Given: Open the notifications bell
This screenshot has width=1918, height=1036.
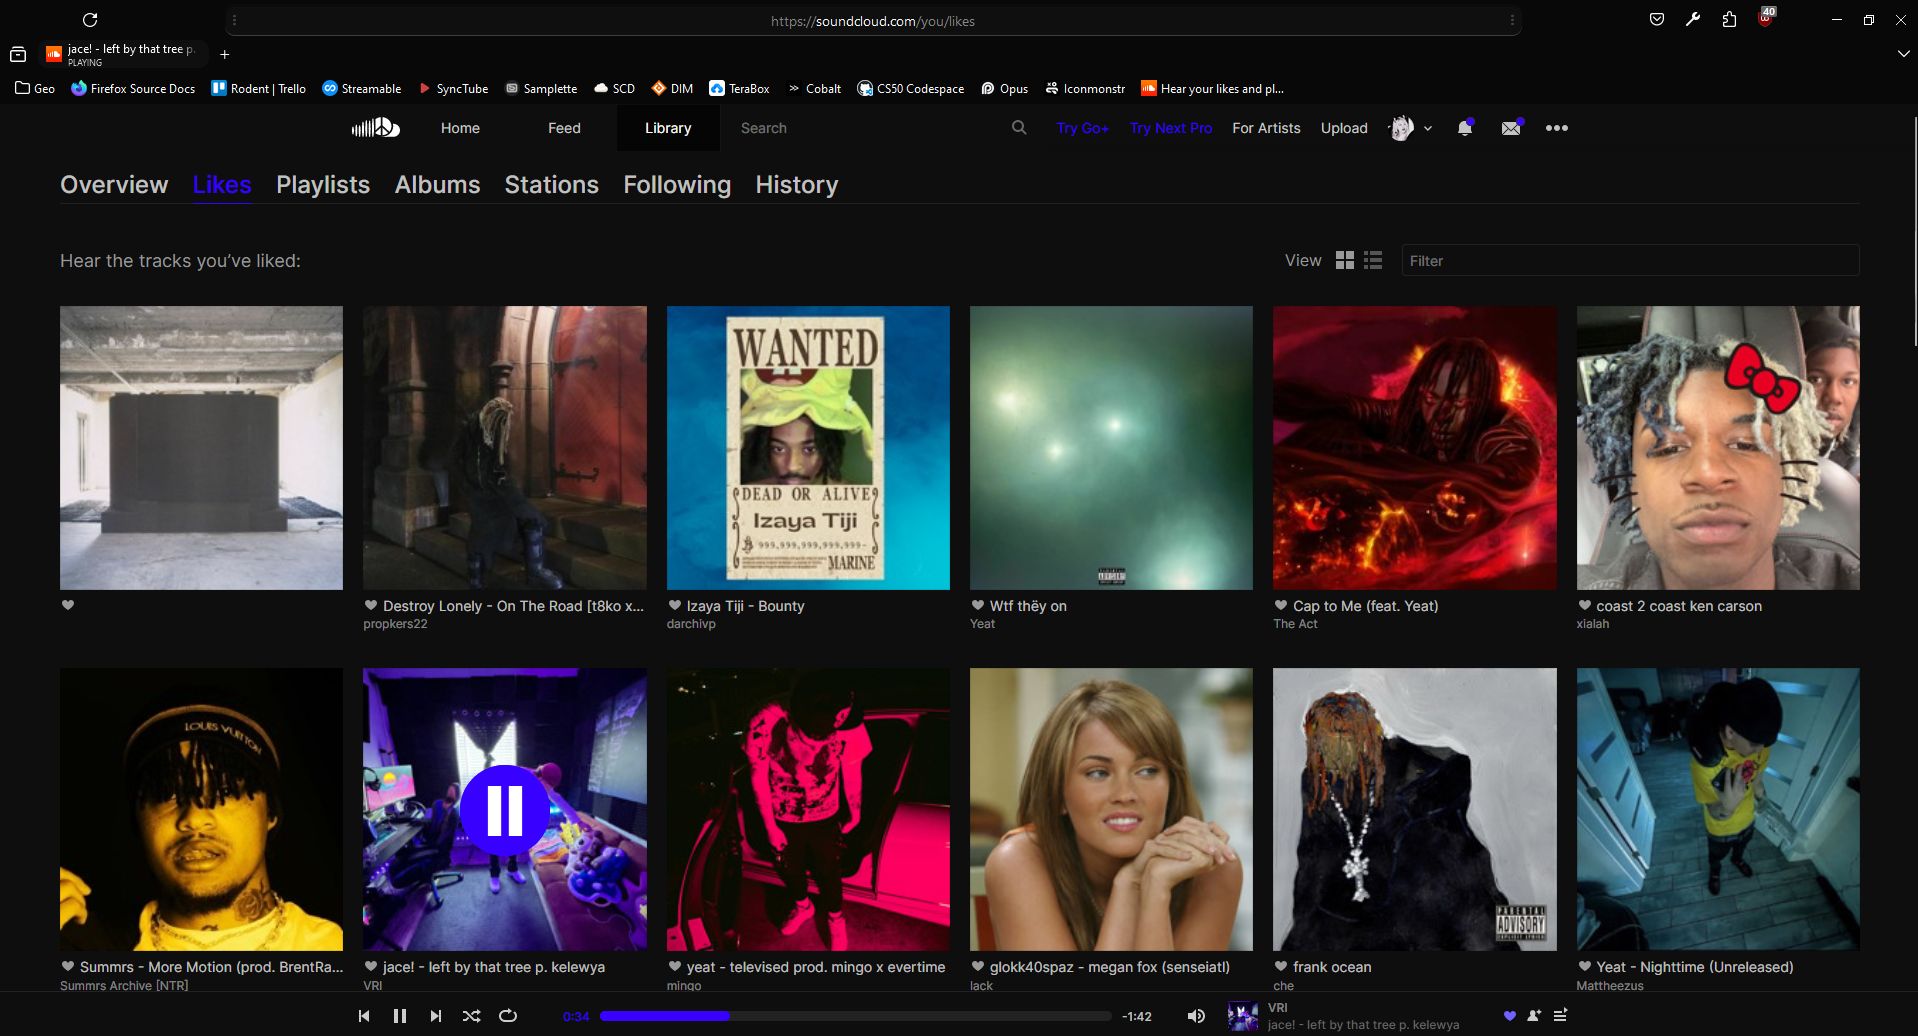Looking at the screenshot, I should (x=1465, y=128).
